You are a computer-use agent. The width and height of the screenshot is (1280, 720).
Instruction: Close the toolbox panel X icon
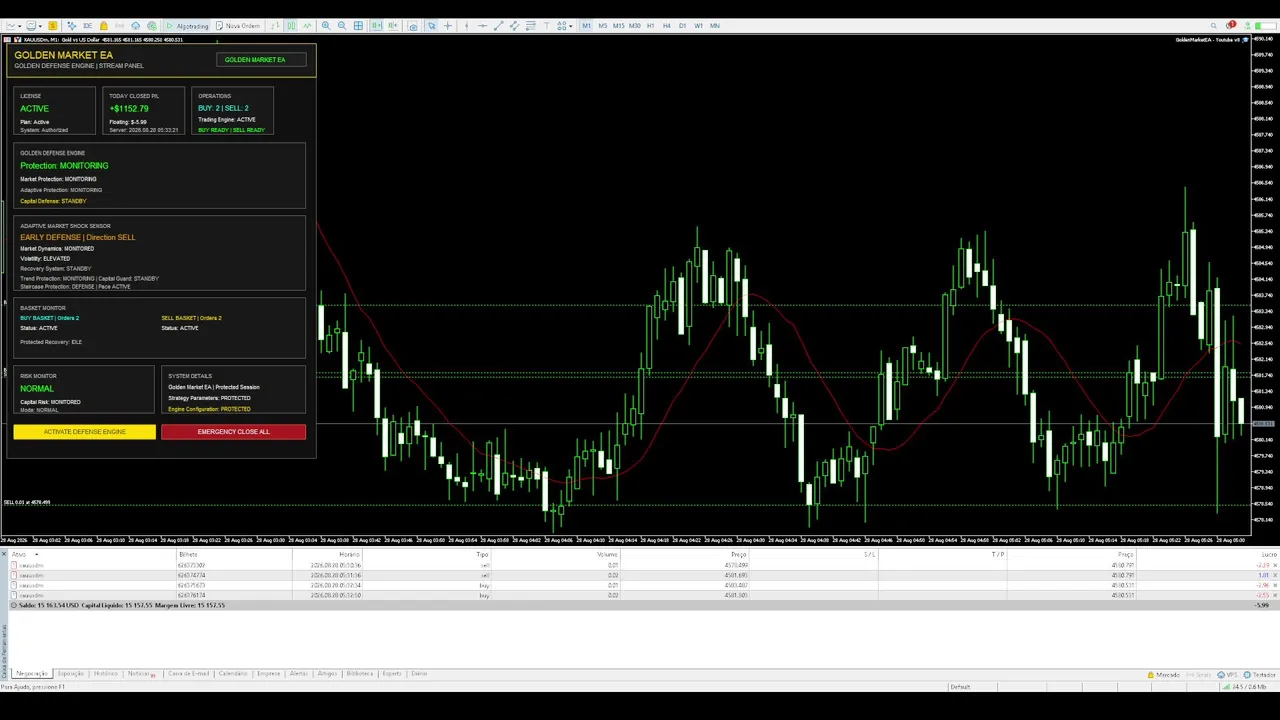4,554
